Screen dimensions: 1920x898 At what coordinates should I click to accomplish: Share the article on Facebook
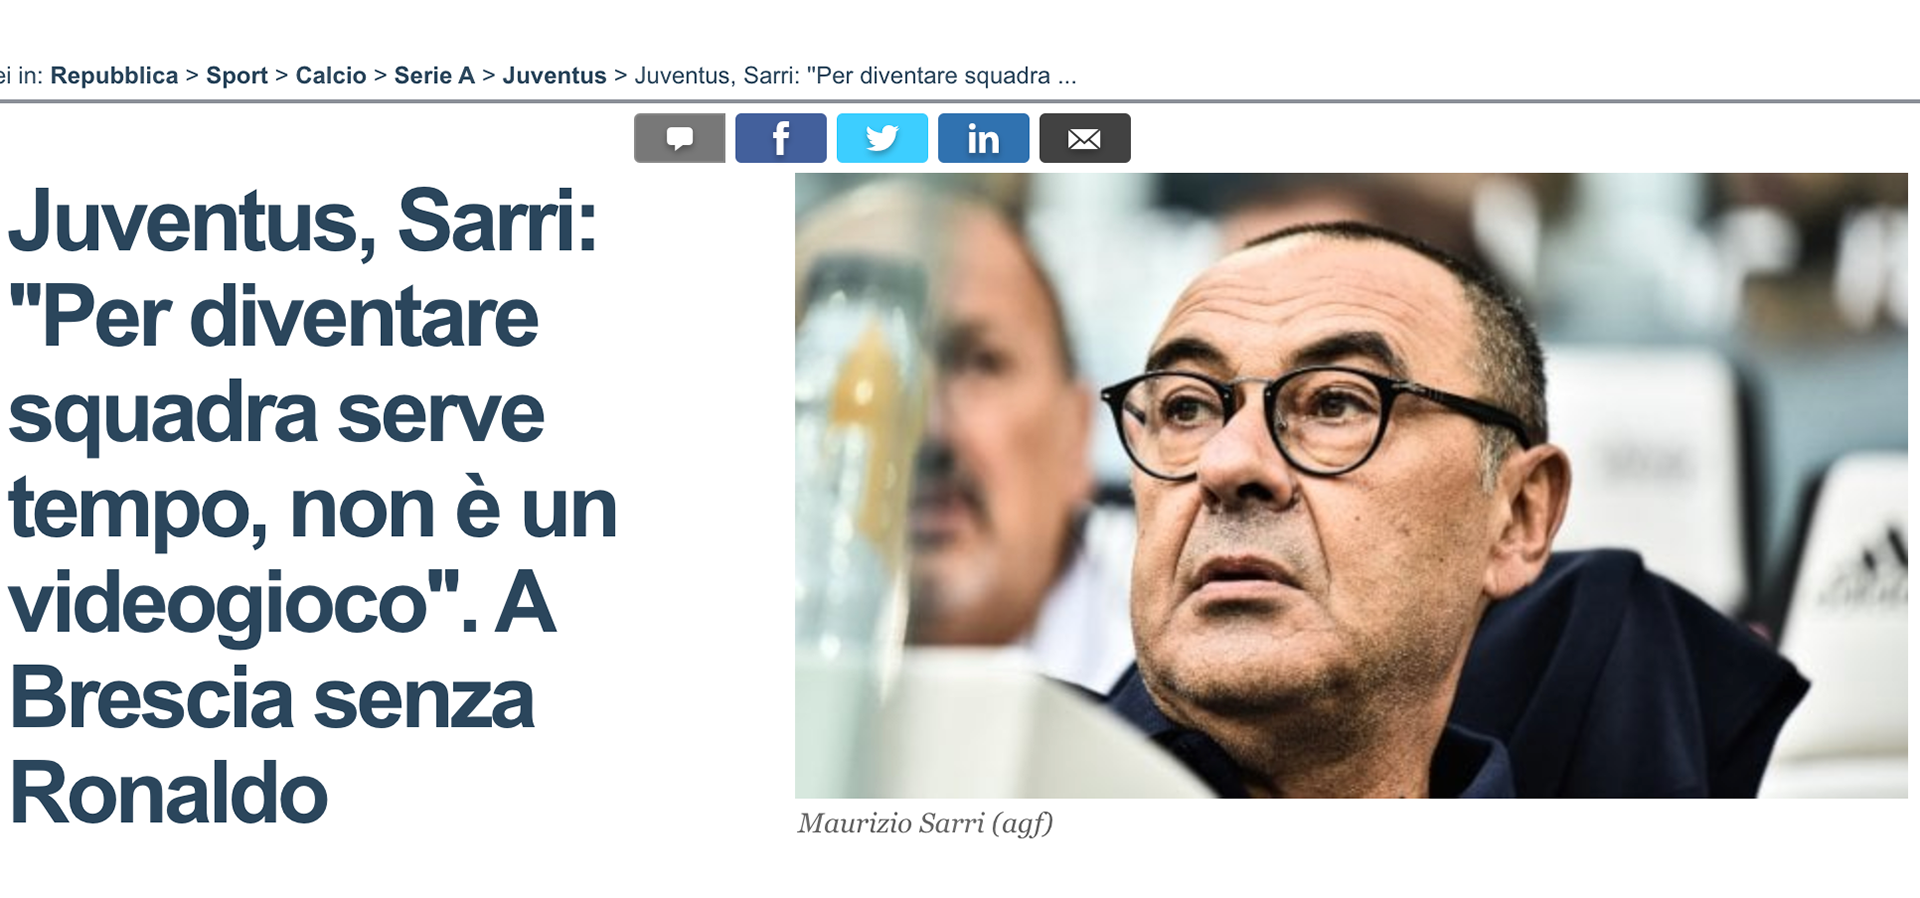click(x=781, y=138)
